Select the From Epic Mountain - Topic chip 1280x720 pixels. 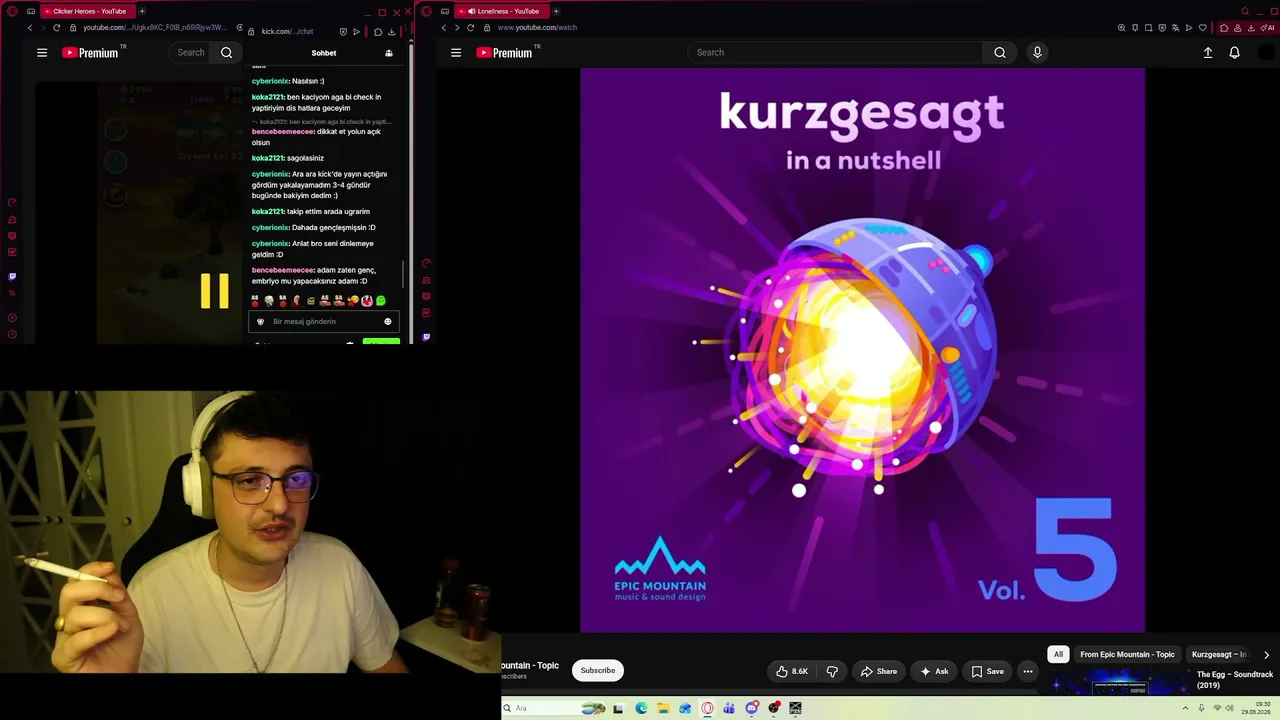pyautogui.click(x=1127, y=655)
